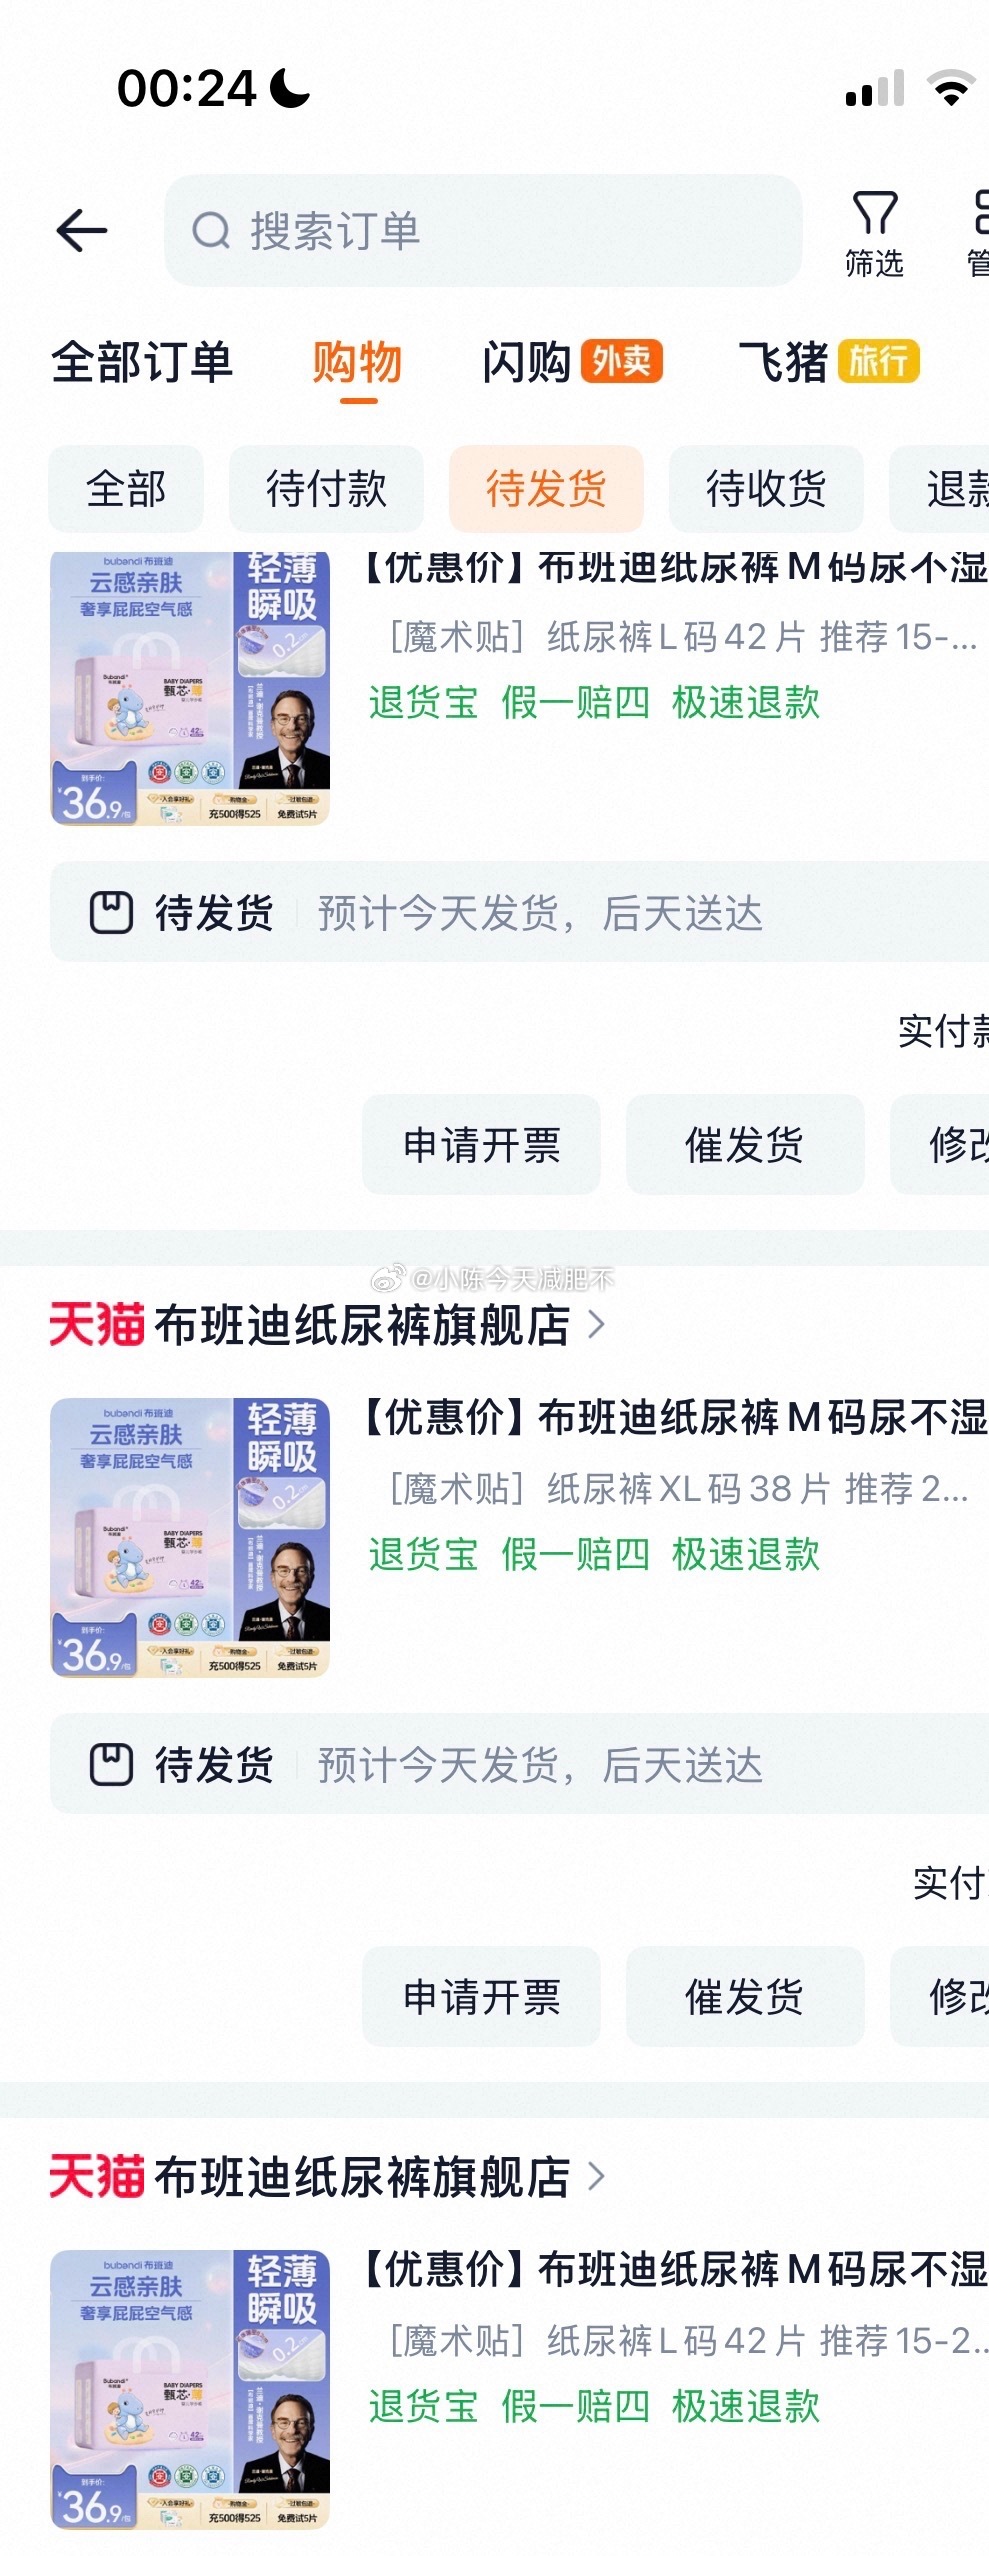Click the Tmall logo of second 布班迪 store
This screenshot has height=2556, width=989.
click(x=97, y=2177)
